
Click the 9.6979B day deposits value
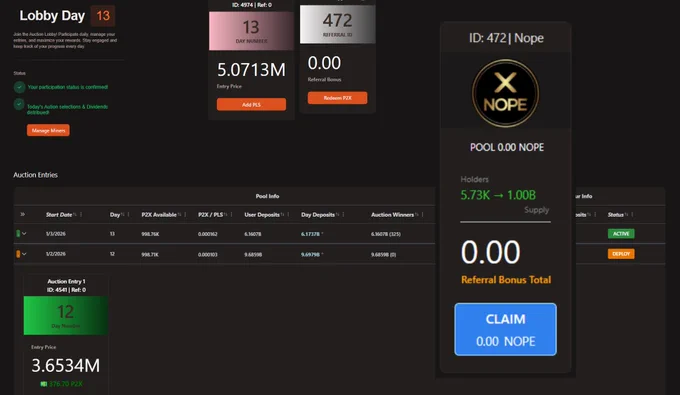(310, 255)
